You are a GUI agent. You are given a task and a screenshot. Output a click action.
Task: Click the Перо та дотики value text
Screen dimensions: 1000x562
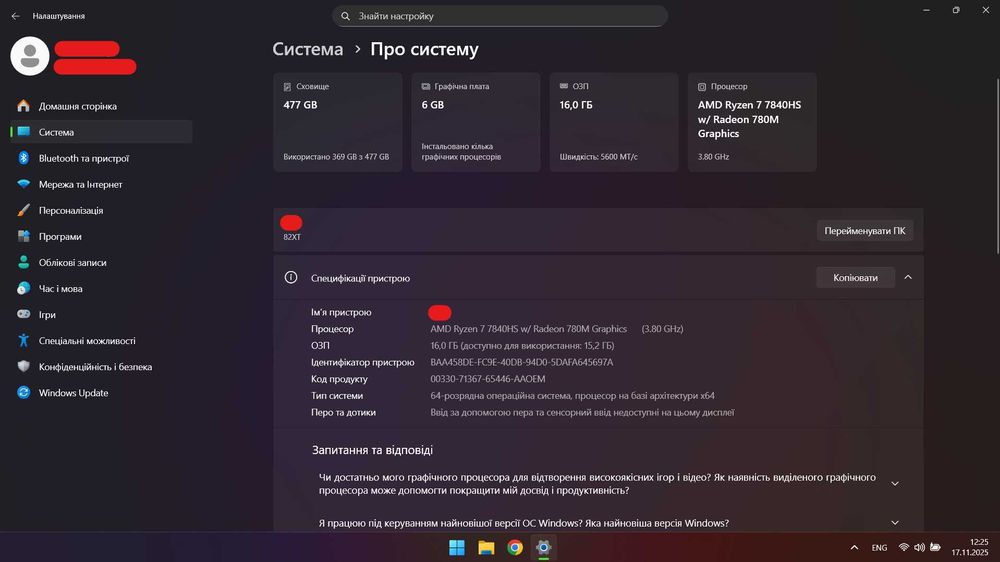point(582,412)
